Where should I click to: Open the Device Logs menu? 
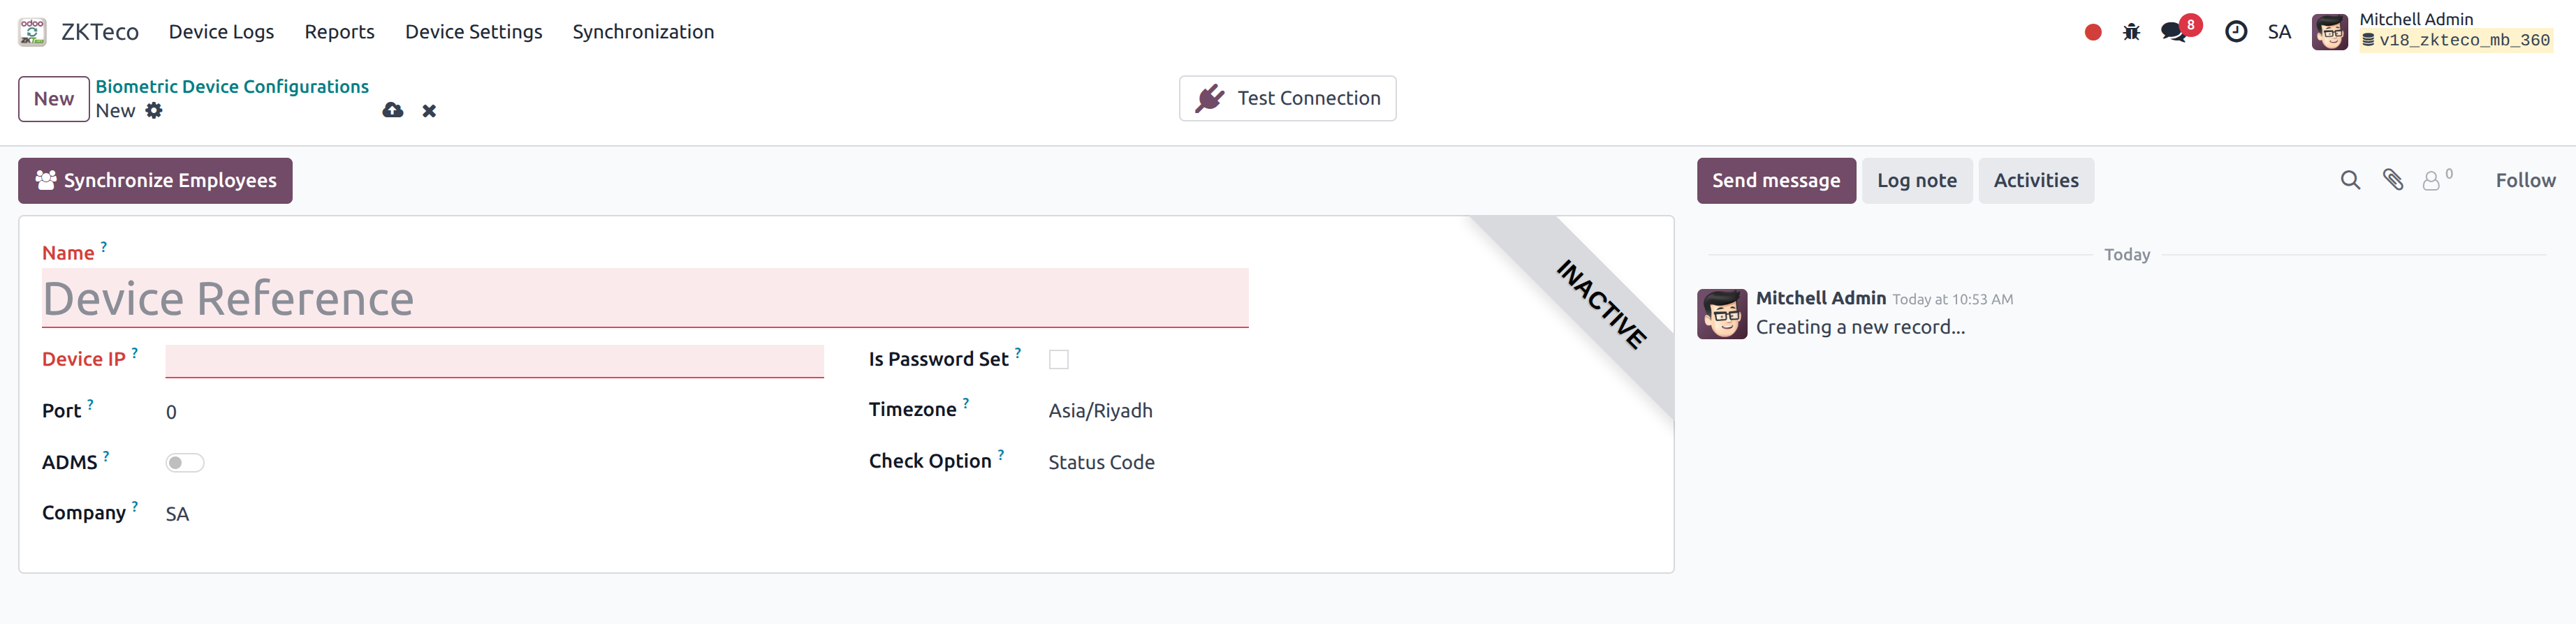(x=220, y=31)
